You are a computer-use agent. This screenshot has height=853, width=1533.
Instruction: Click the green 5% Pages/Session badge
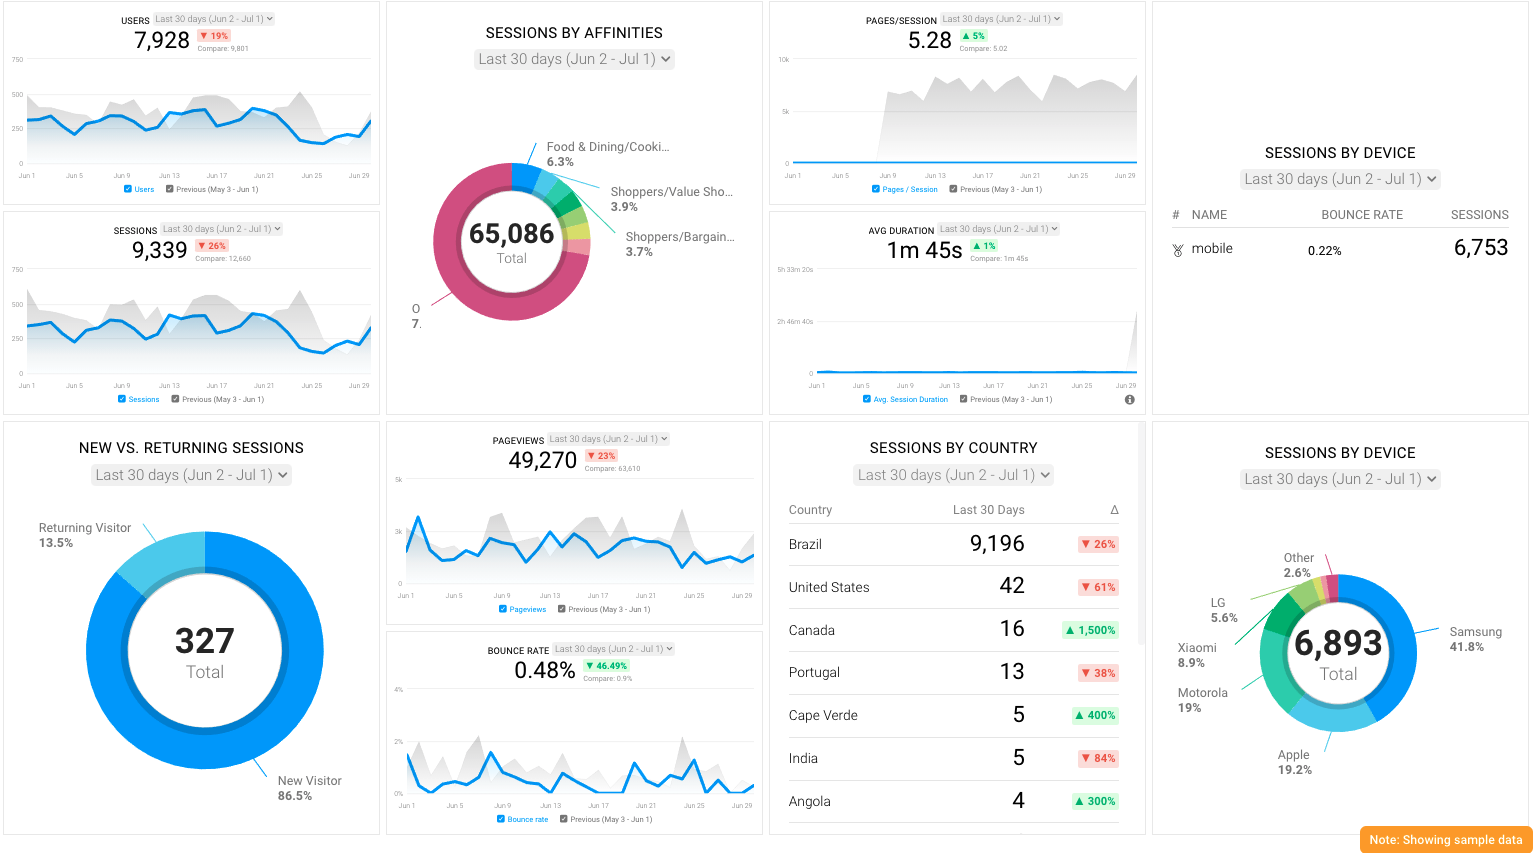[x=973, y=36]
